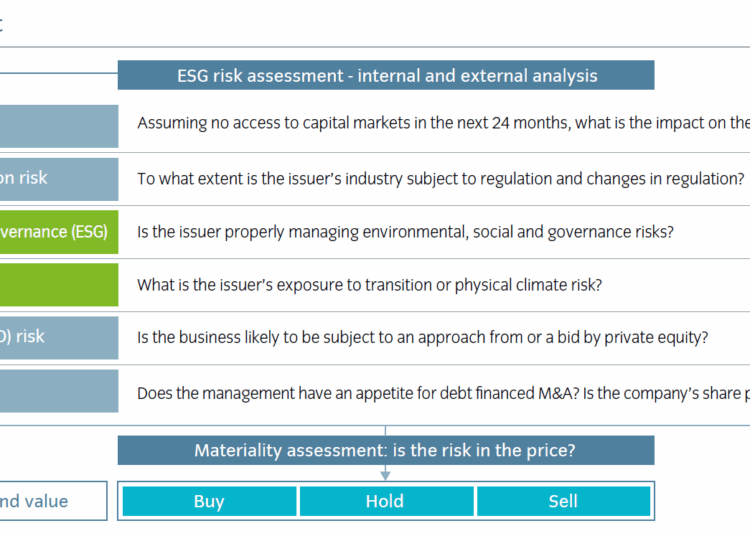Click the green 'vernance (ESG)' label box

click(58, 231)
